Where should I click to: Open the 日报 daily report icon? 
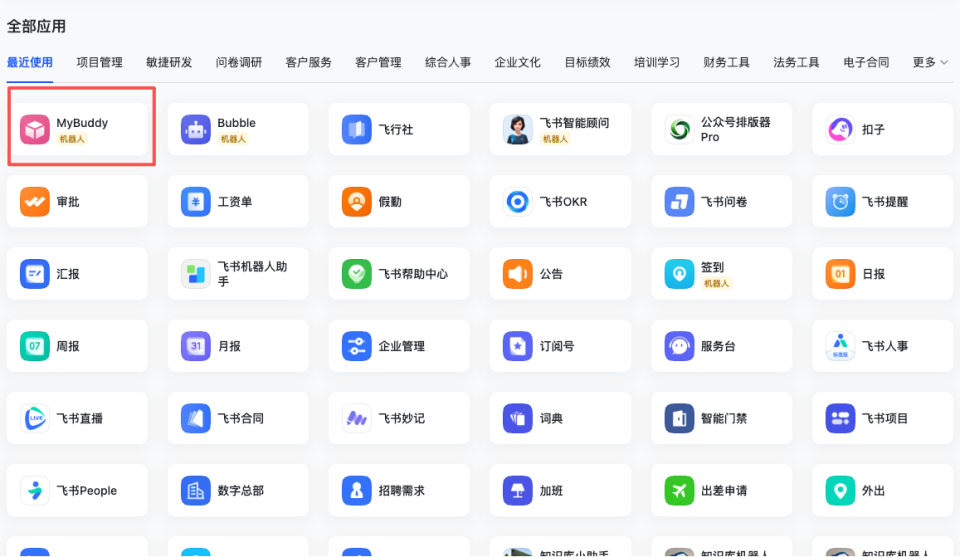840,274
